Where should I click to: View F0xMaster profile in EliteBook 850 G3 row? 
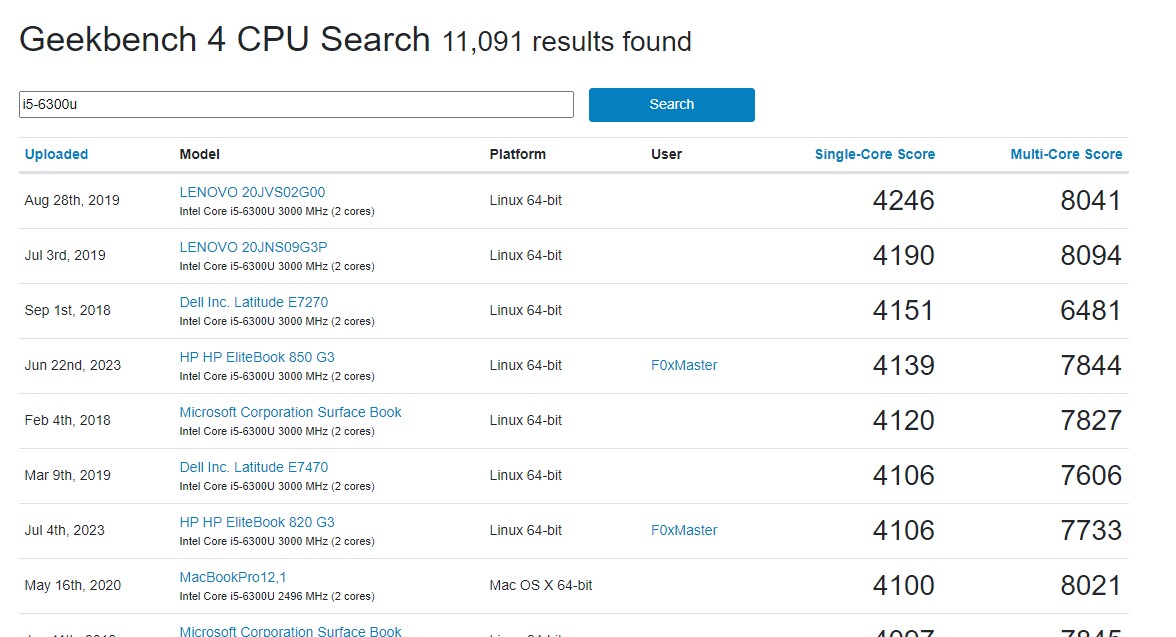(684, 365)
